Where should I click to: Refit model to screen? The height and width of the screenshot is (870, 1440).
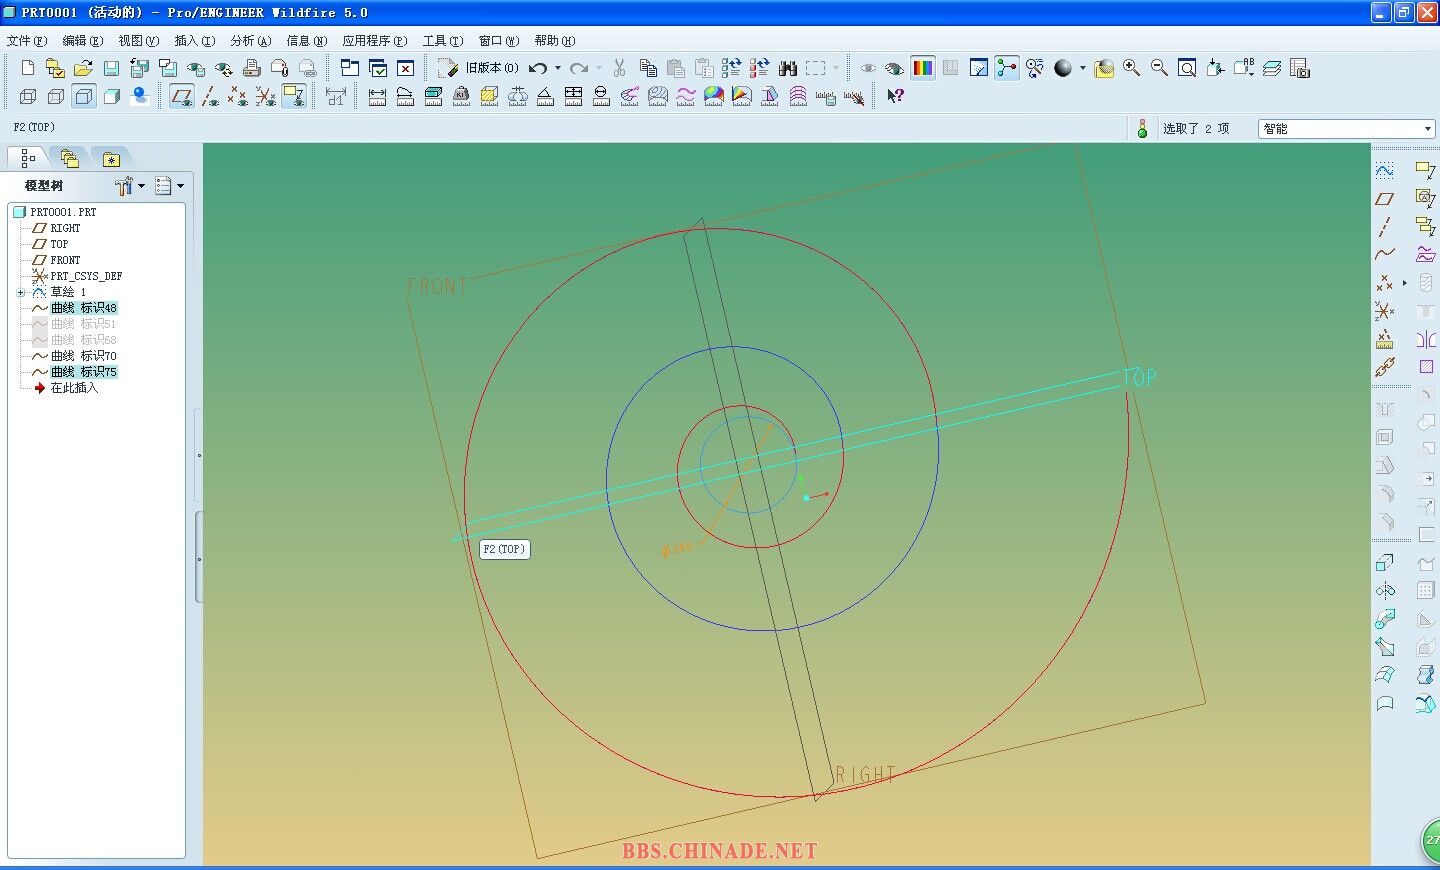[x=1187, y=68]
